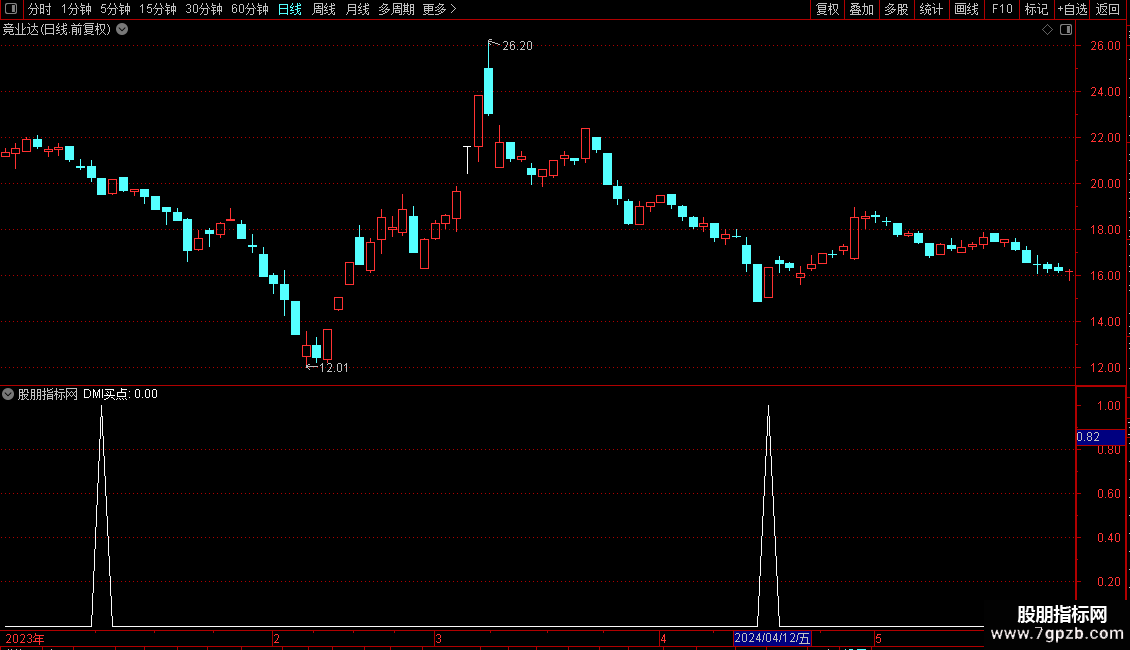Switch to 周线 weekly chart
Image resolution: width=1130 pixels, height=650 pixels.
pyautogui.click(x=324, y=9)
